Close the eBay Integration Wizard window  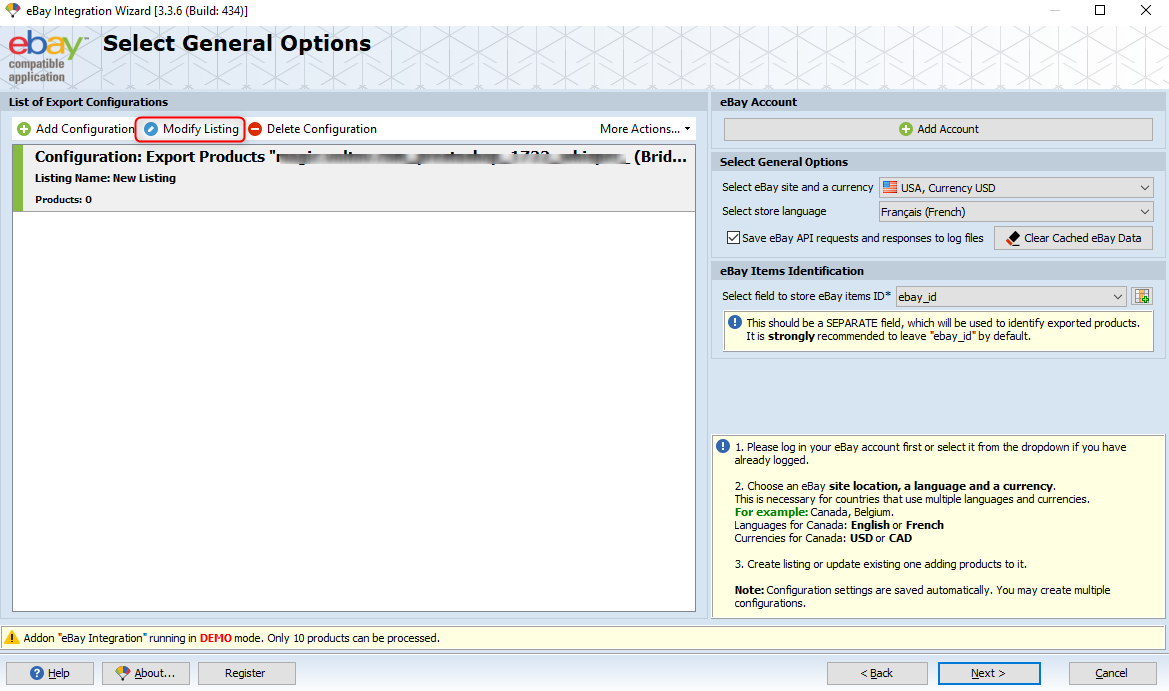pyautogui.click(x=1146, y=10)
